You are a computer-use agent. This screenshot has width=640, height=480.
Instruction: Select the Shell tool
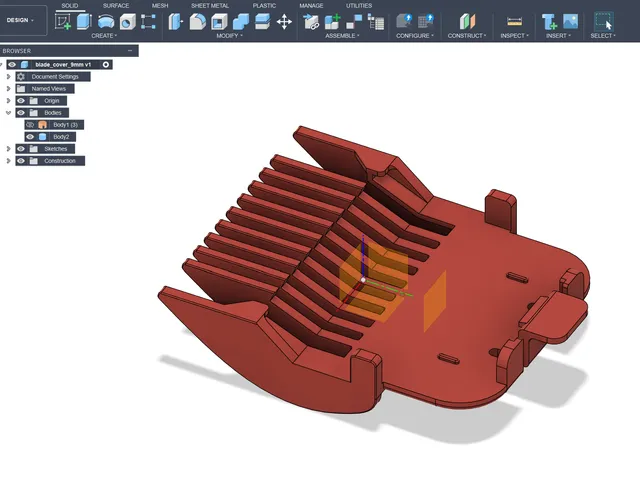click(x=219, y=22)
